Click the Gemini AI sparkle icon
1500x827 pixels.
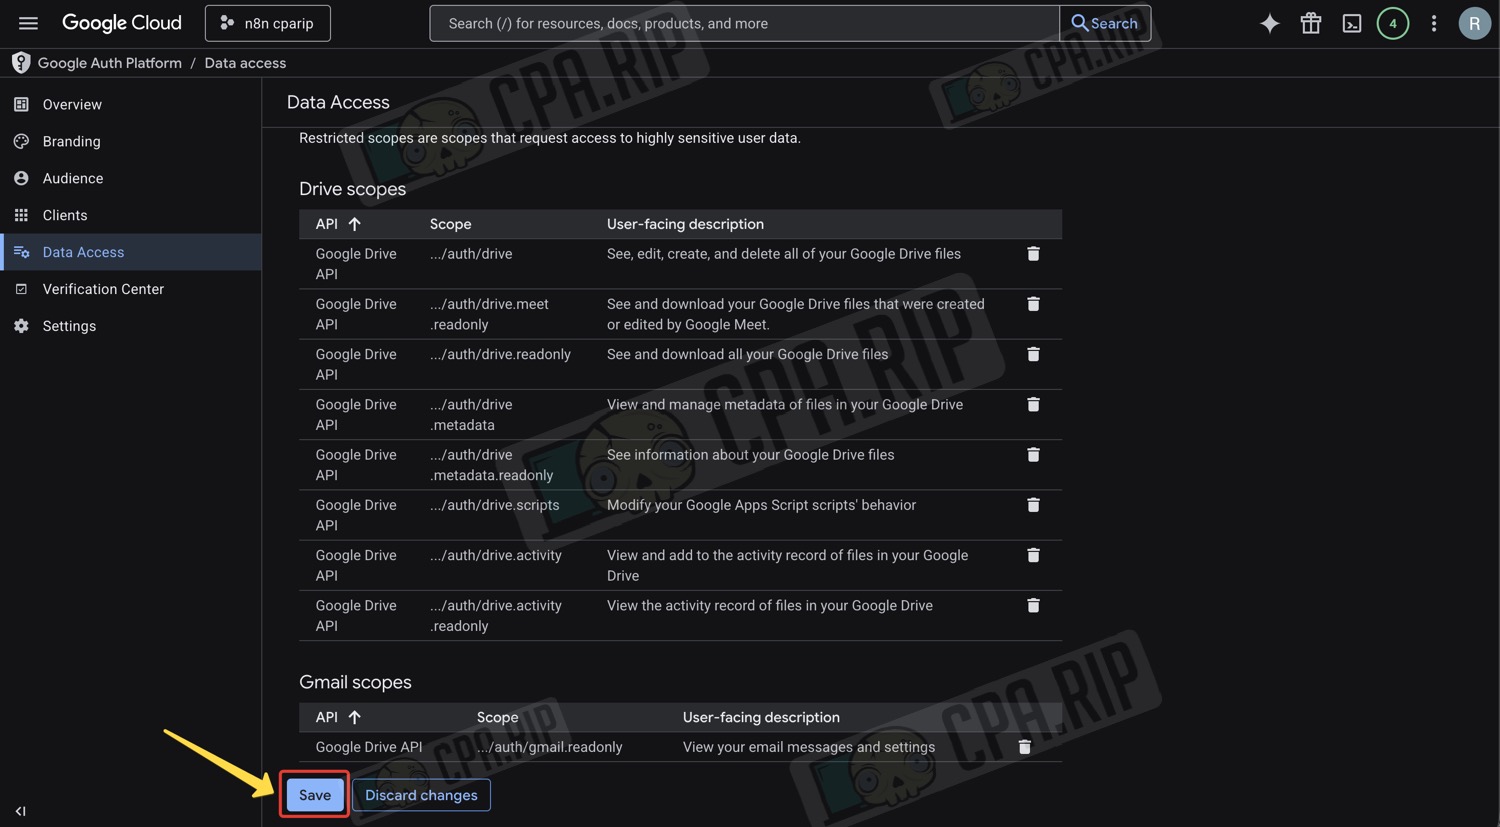(1269, 23)
